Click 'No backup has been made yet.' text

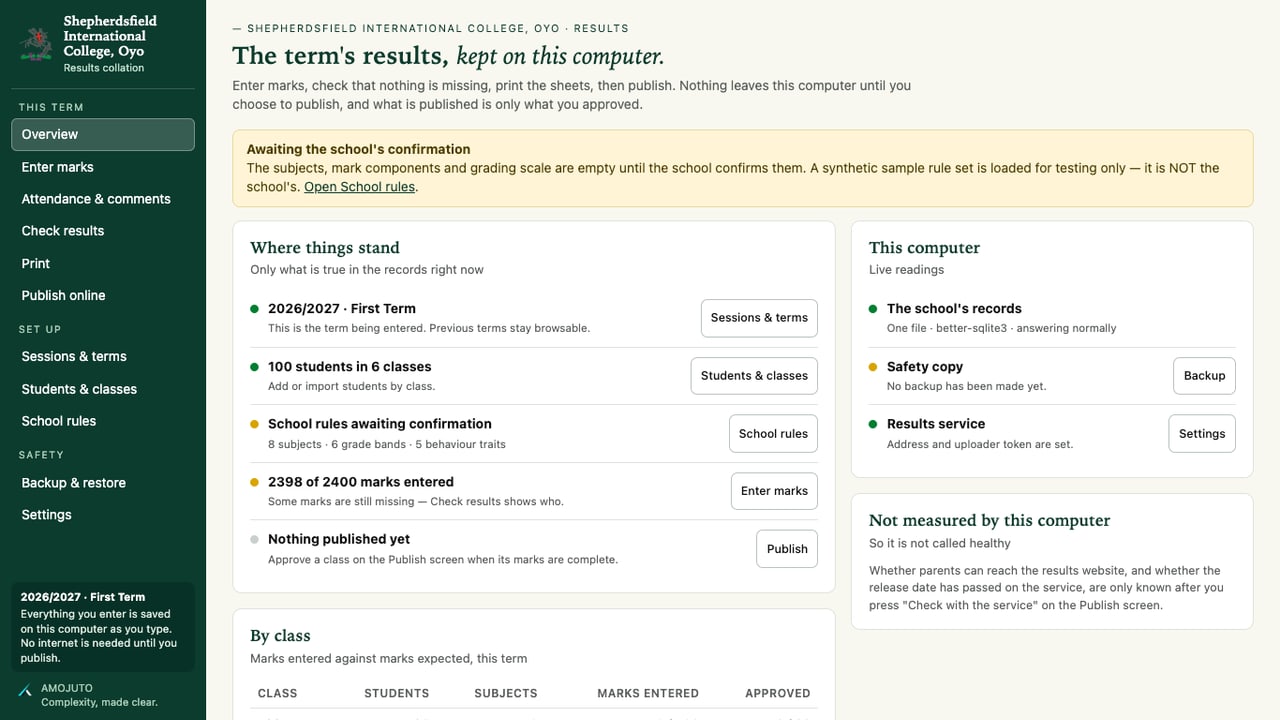pyautogui.click(x=967, y=386)
